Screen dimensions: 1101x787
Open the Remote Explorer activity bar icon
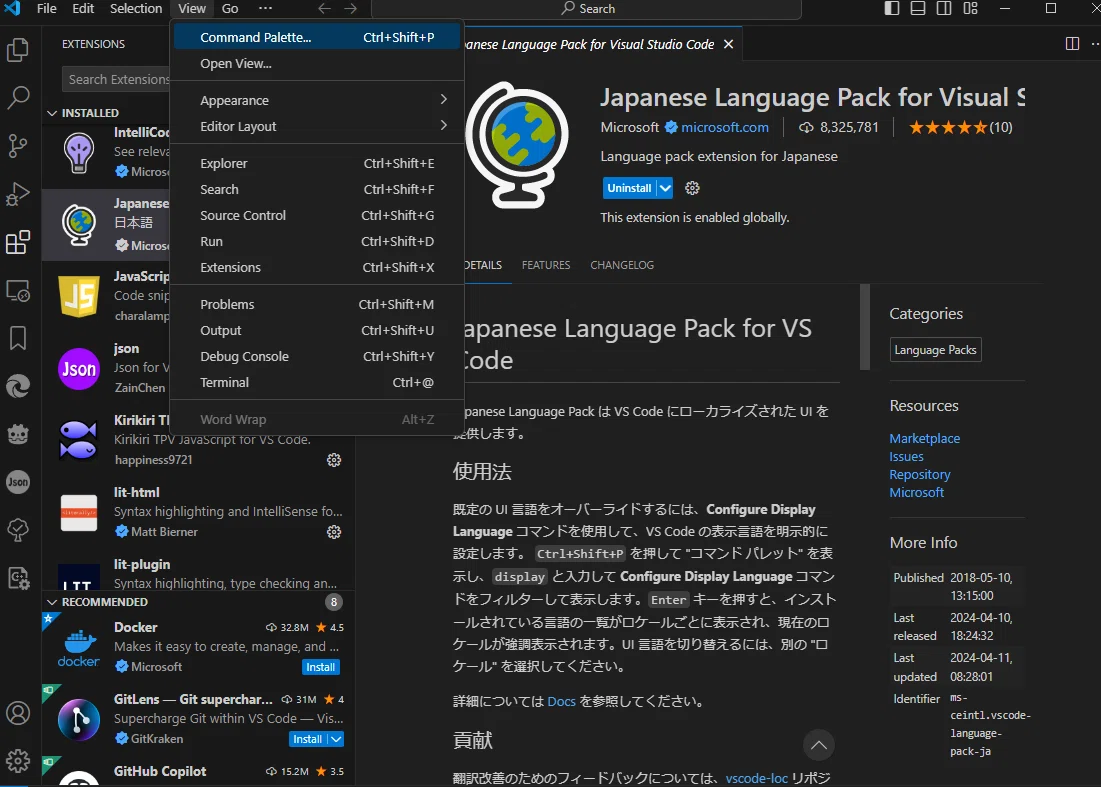pos(18,291)
